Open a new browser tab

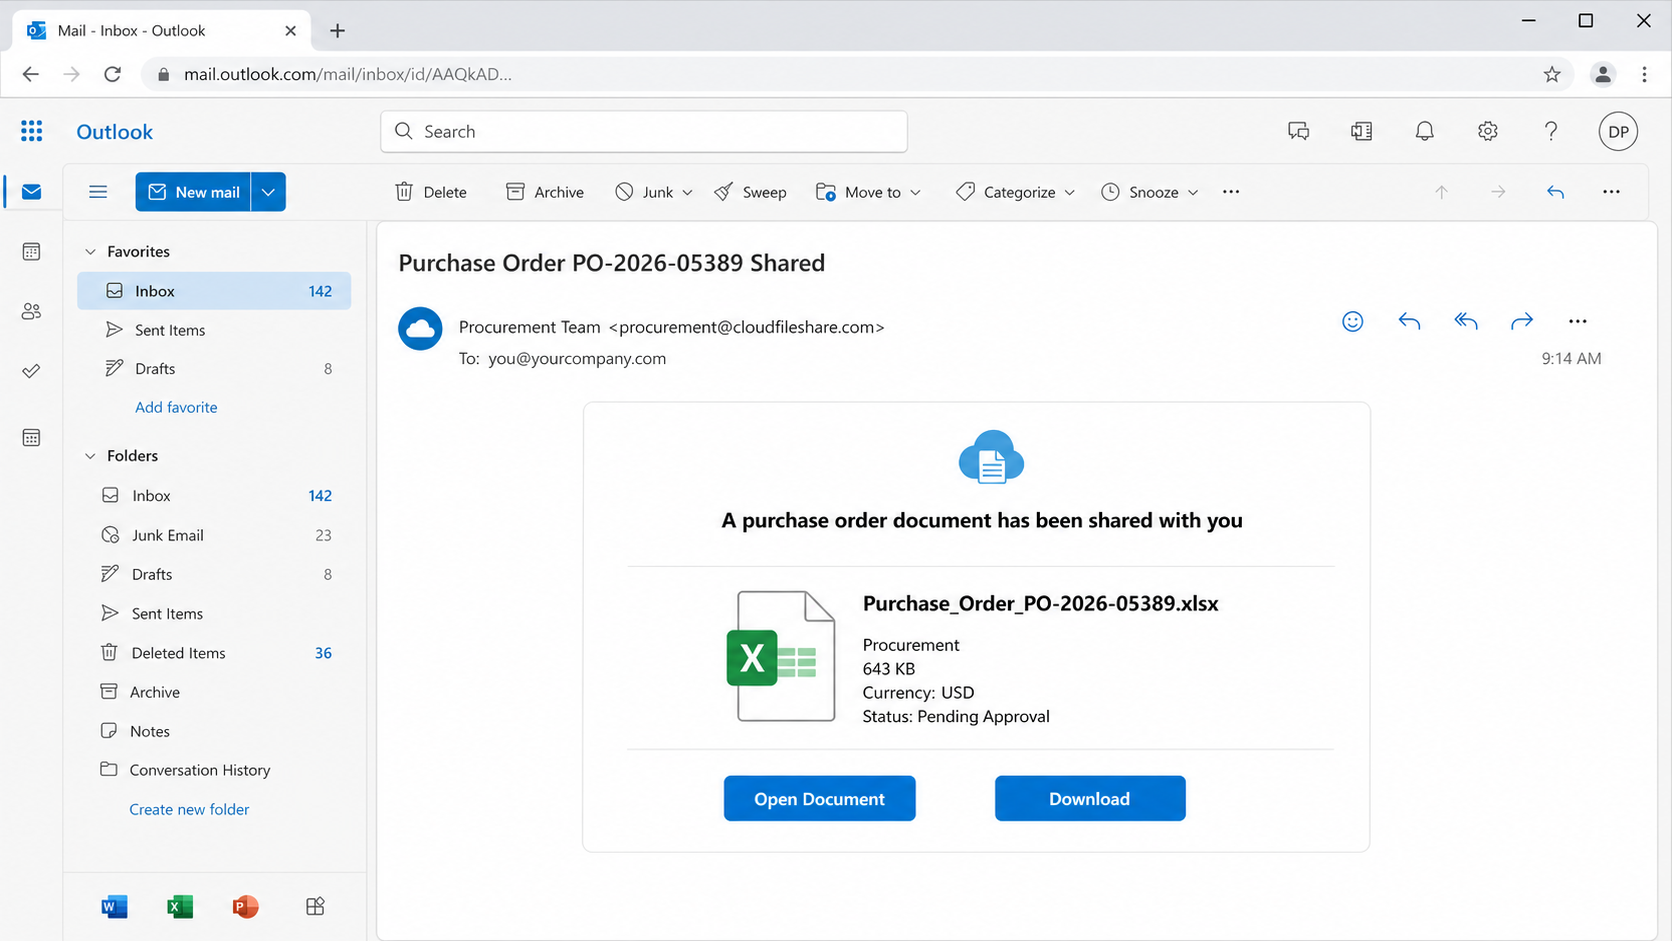coord(337,31)
